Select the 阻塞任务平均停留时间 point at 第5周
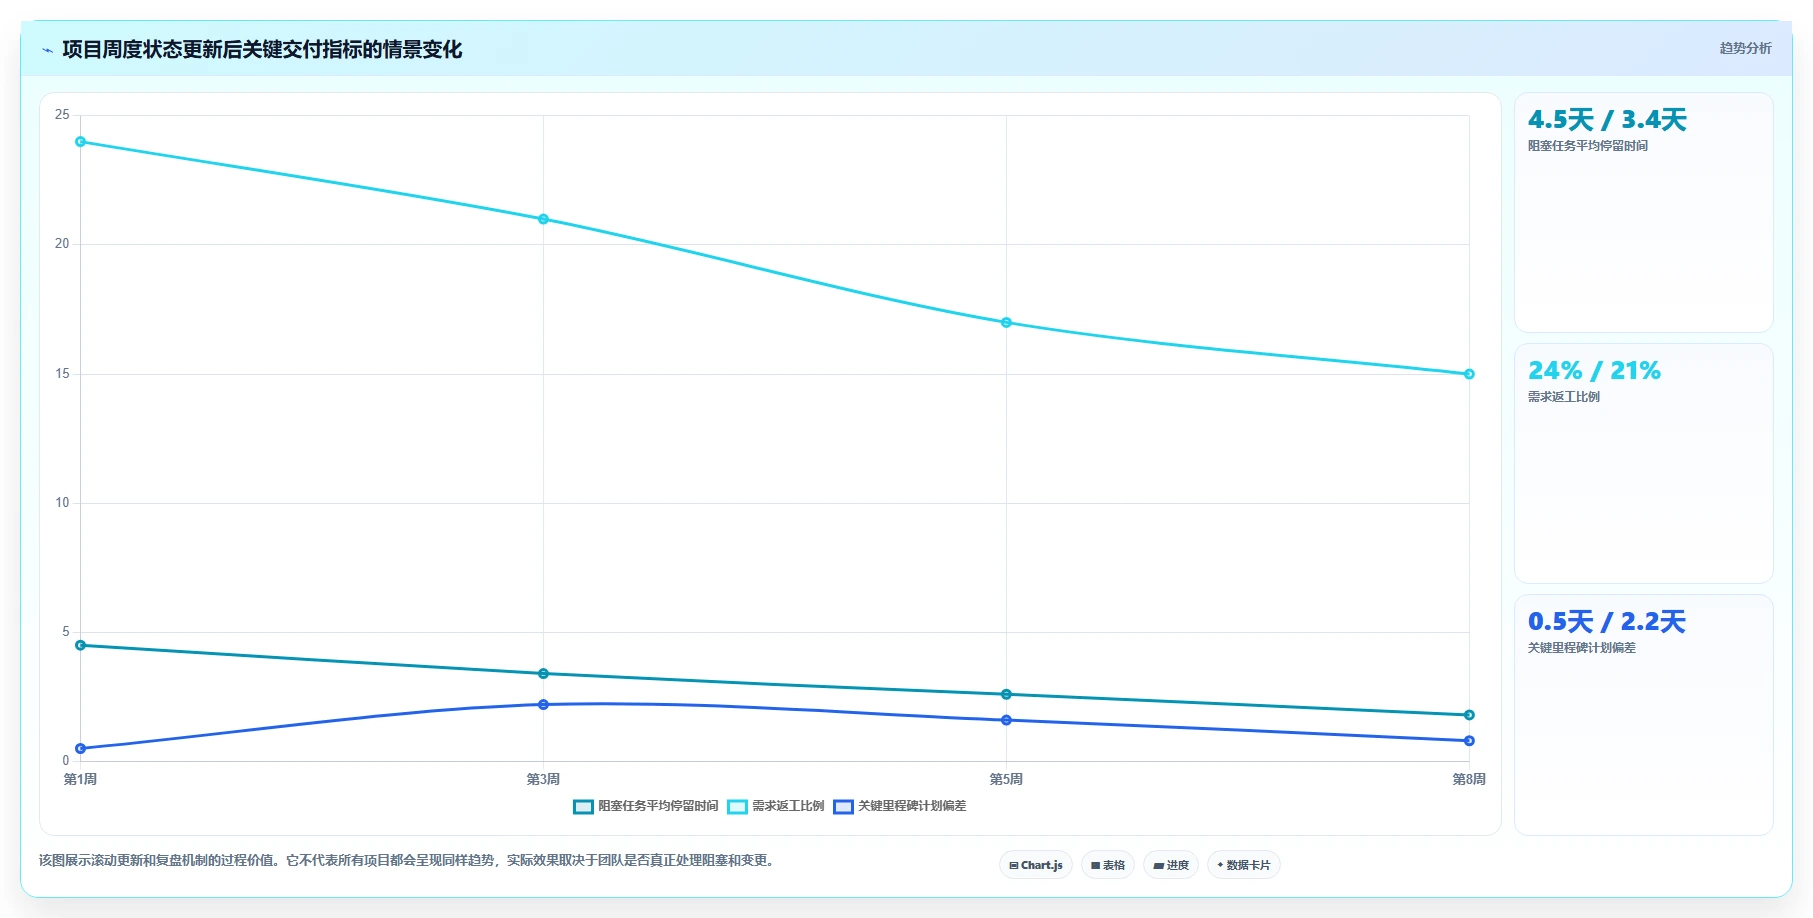The width and height of the screenshot is (1813, 918). tap(1006, 694)
